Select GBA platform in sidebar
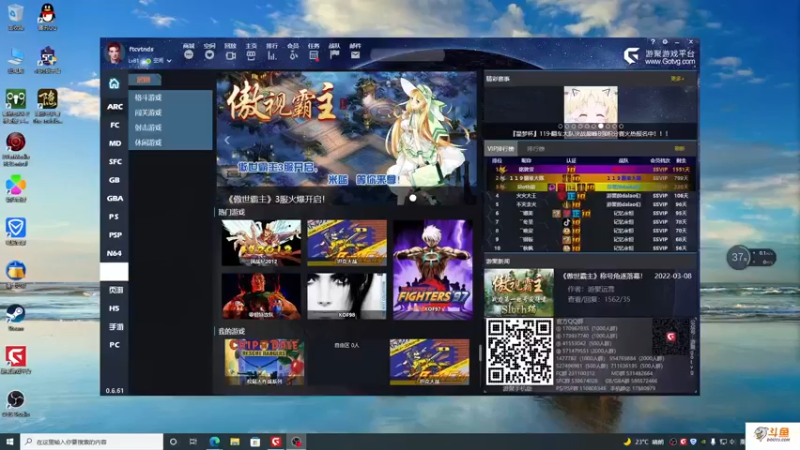Image resolution: width=800 pixels, height=450 pixels. pyautogui.click(x=114, y=198)
